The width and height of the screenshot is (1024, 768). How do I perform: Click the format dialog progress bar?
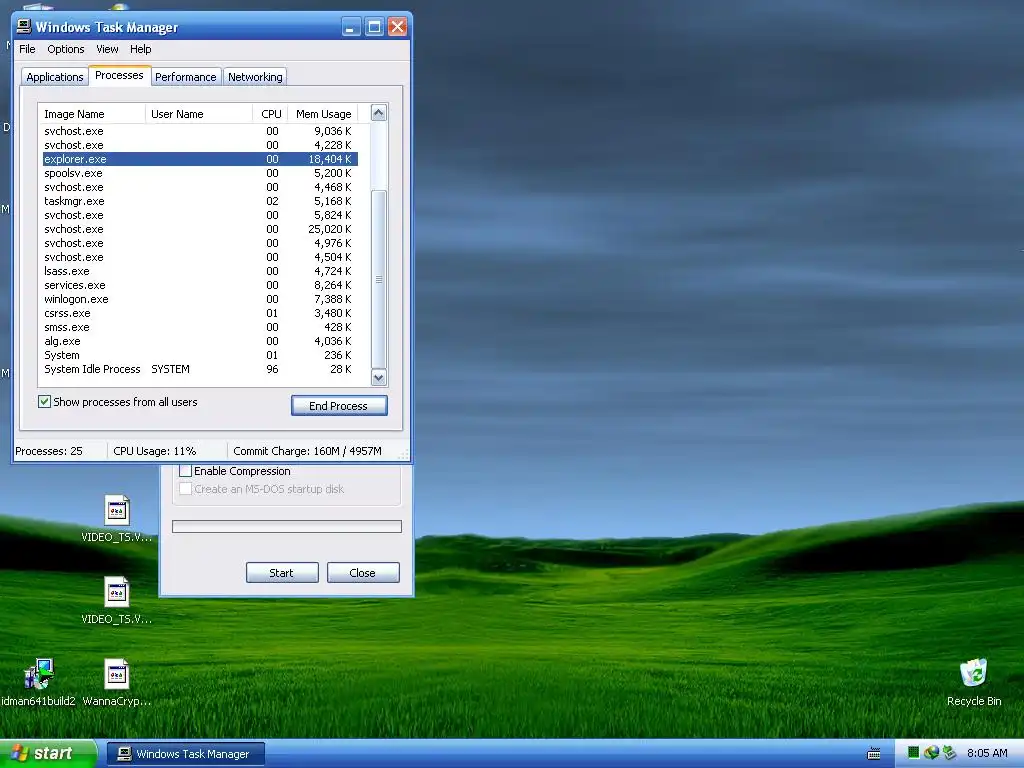coord(287,526)
